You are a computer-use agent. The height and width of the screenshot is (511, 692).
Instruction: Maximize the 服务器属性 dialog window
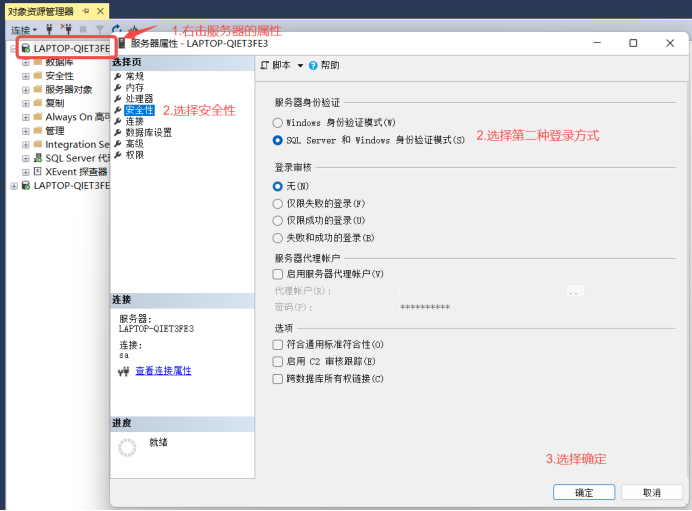(633, 43)
